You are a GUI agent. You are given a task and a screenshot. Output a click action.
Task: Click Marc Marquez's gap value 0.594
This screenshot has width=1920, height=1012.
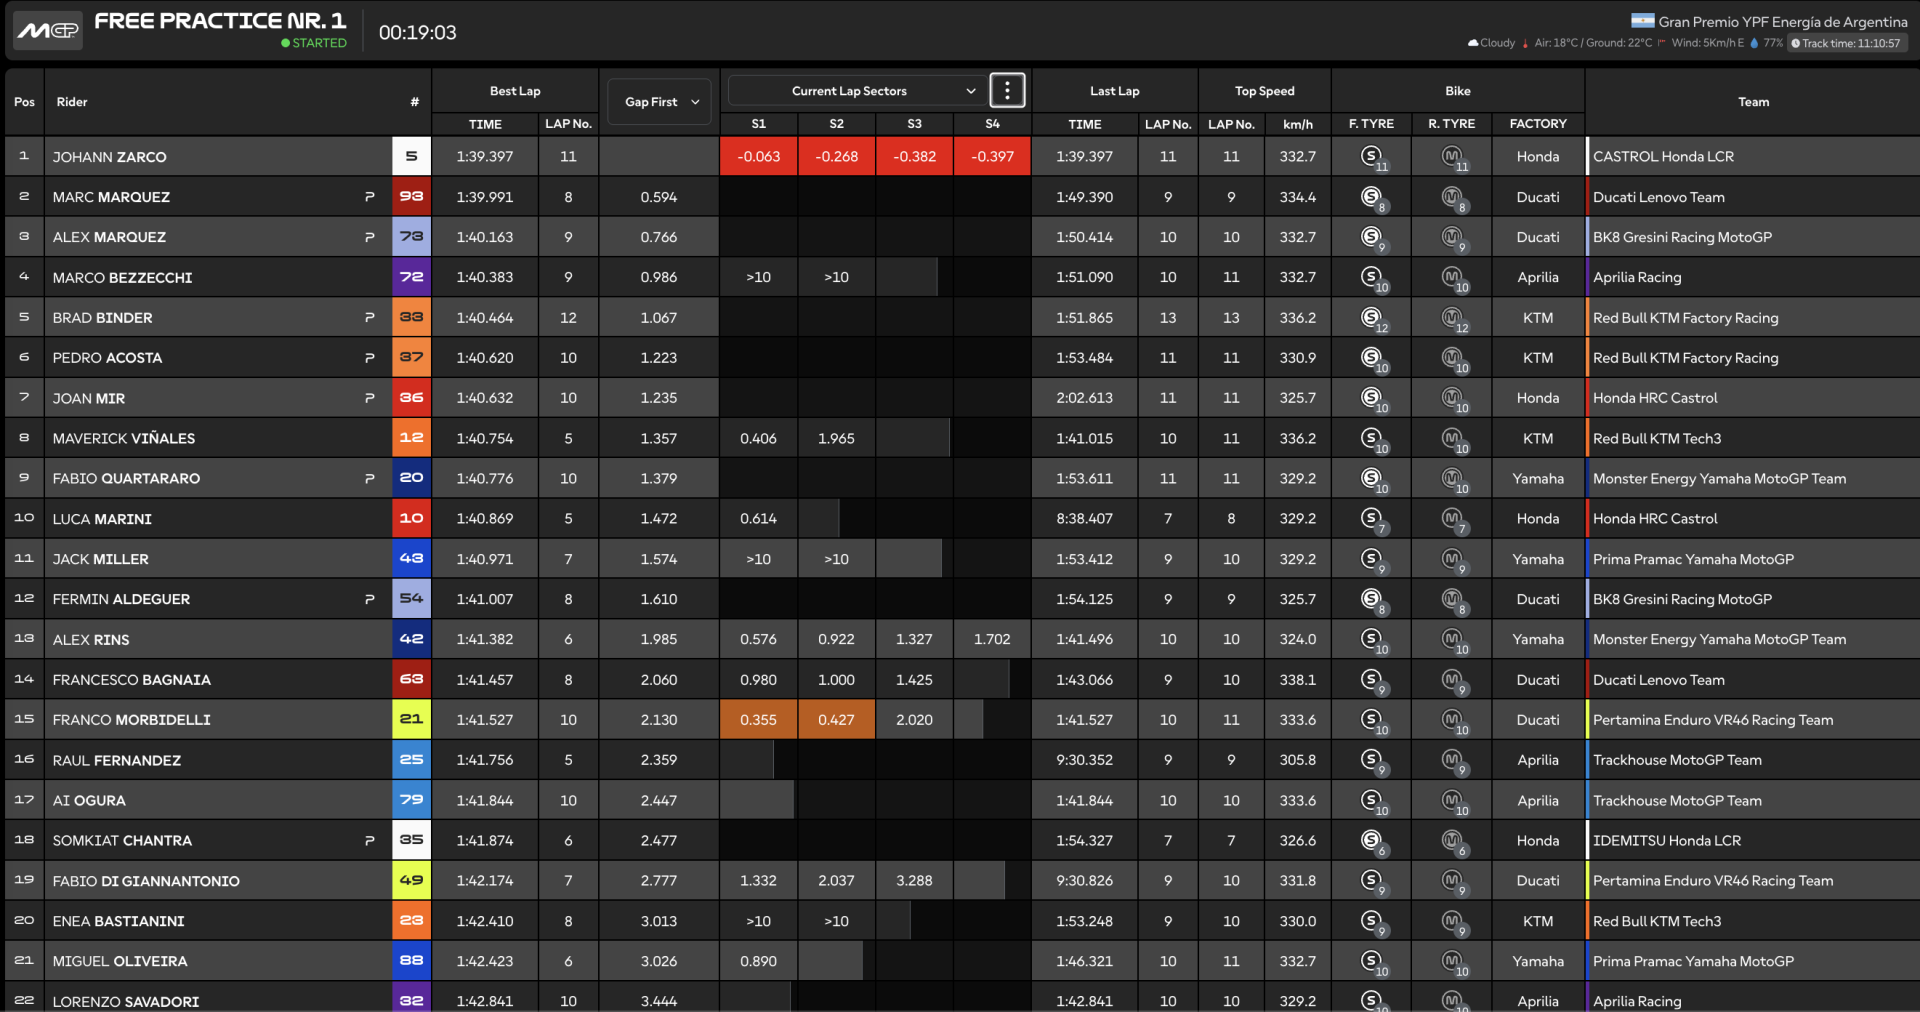pyautogui.click(x=659, y=197)
